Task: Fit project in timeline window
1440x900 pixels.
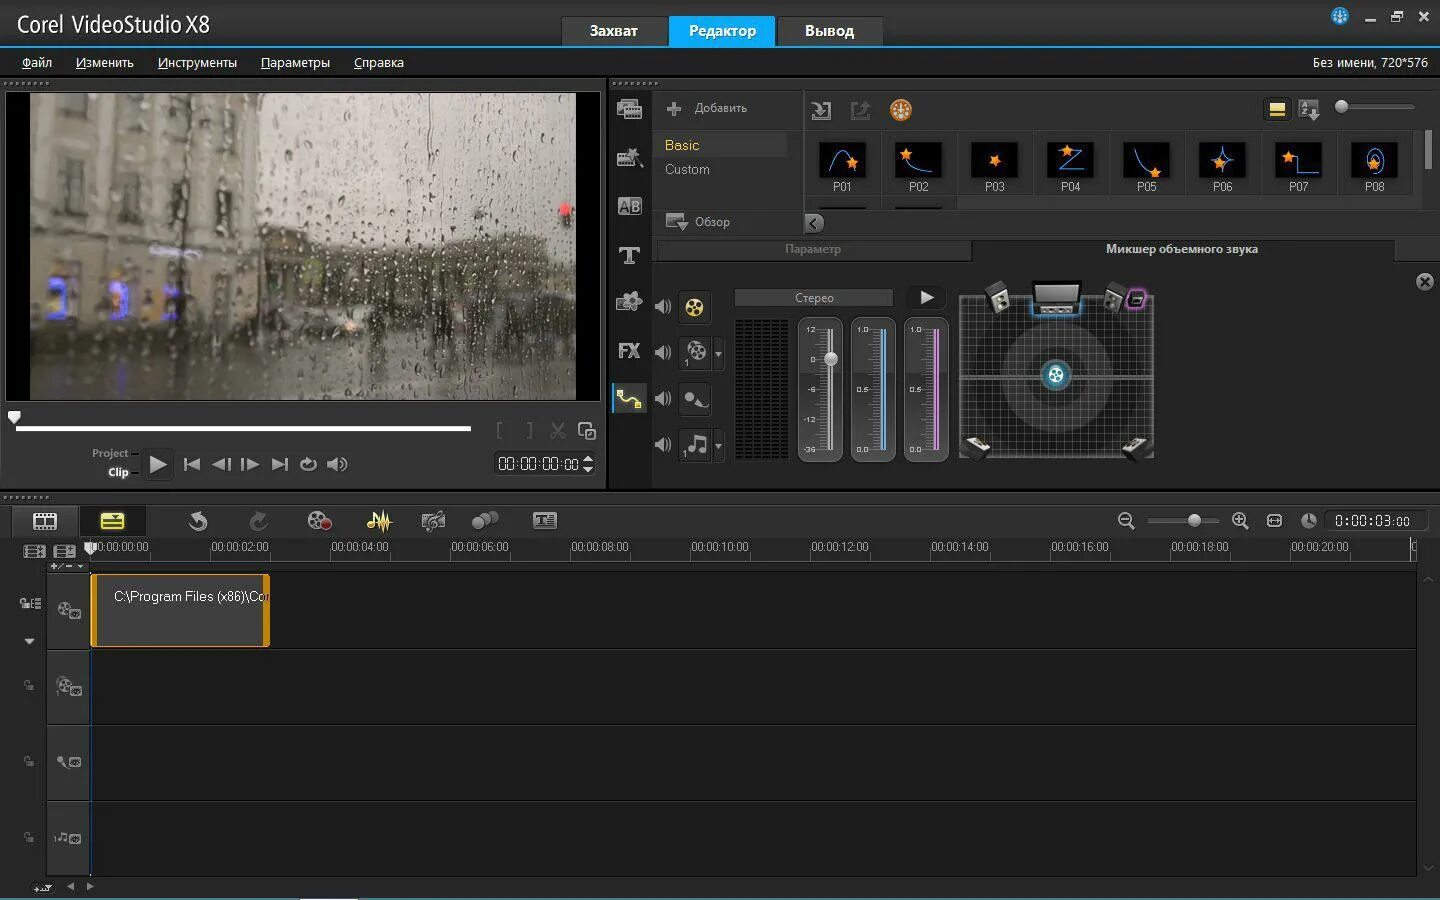Action: point(1274,521)
